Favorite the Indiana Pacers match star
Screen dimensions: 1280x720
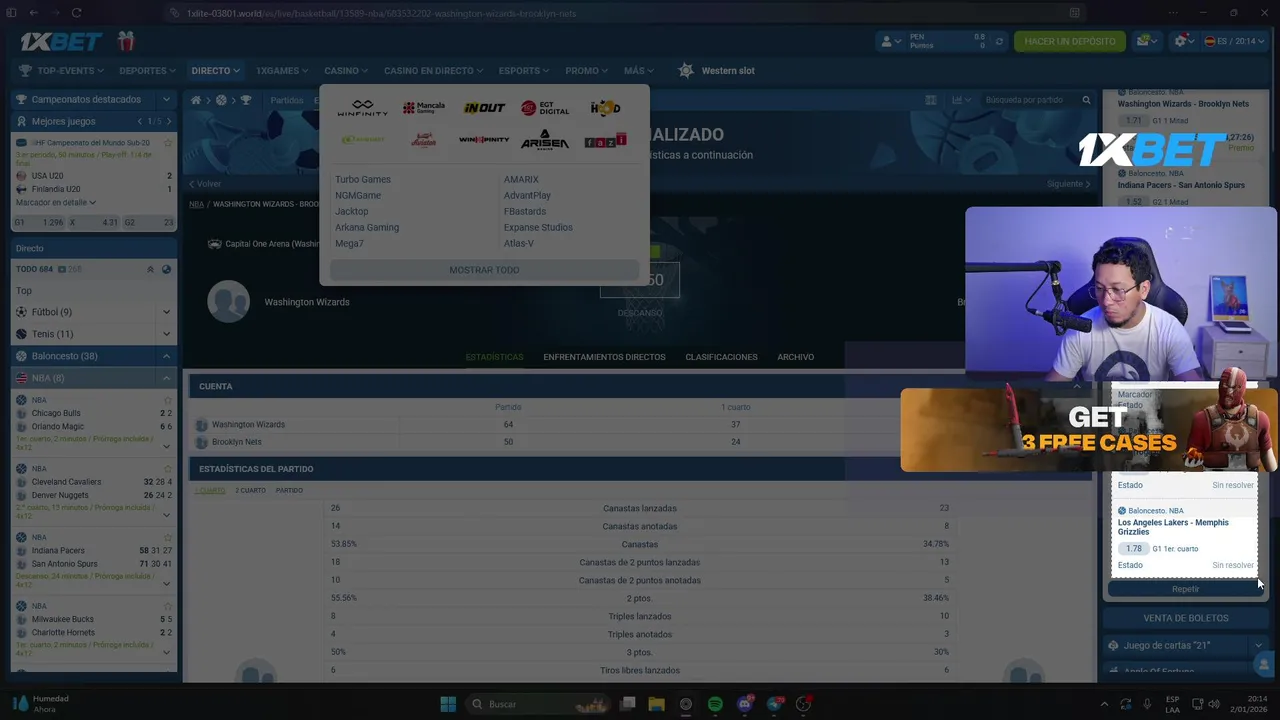pyautogui.click(x=168, y=537)
